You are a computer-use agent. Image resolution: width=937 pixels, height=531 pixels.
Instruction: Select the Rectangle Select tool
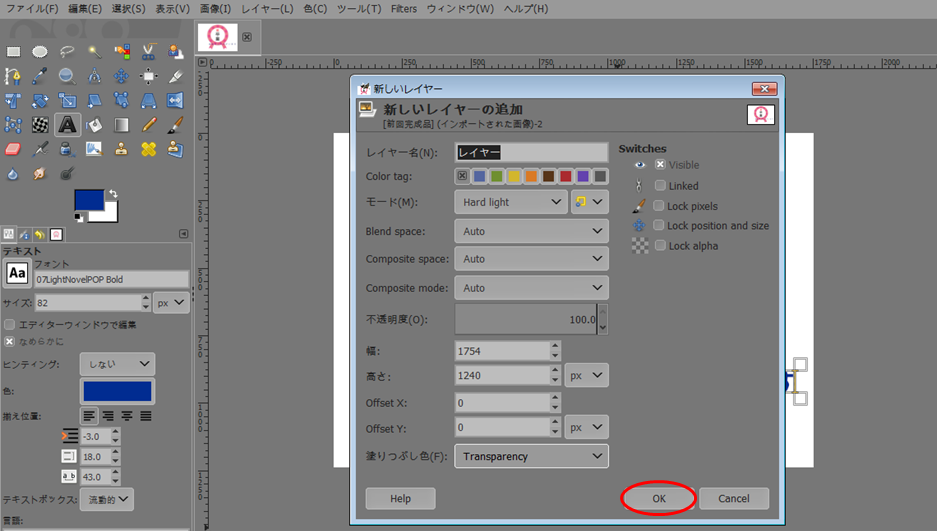click(x=13, y=52)
